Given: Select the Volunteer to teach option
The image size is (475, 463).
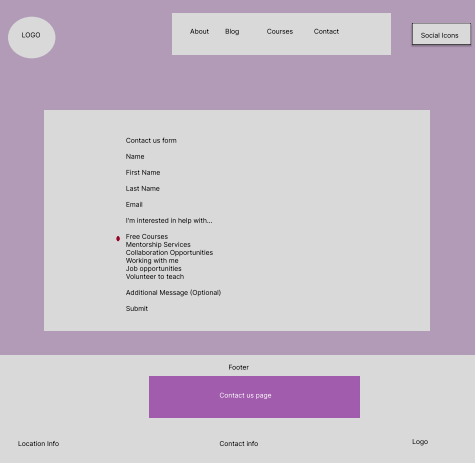Looking at the screenshot, I should pyautogui.click(x=155, y=276).
